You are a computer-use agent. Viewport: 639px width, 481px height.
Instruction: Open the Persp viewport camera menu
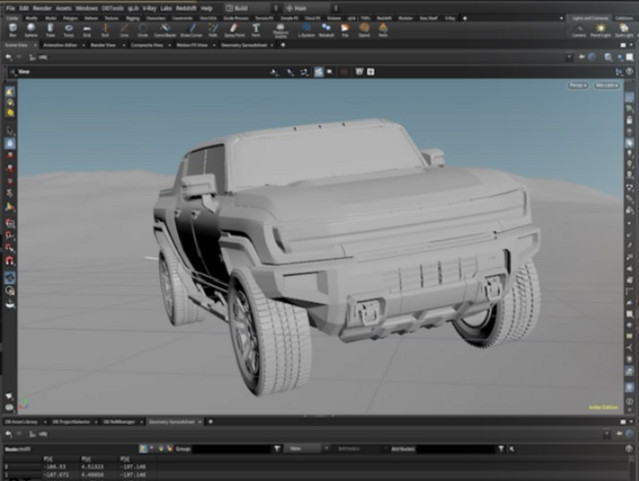pyautogui.click(x=577, y=85)
